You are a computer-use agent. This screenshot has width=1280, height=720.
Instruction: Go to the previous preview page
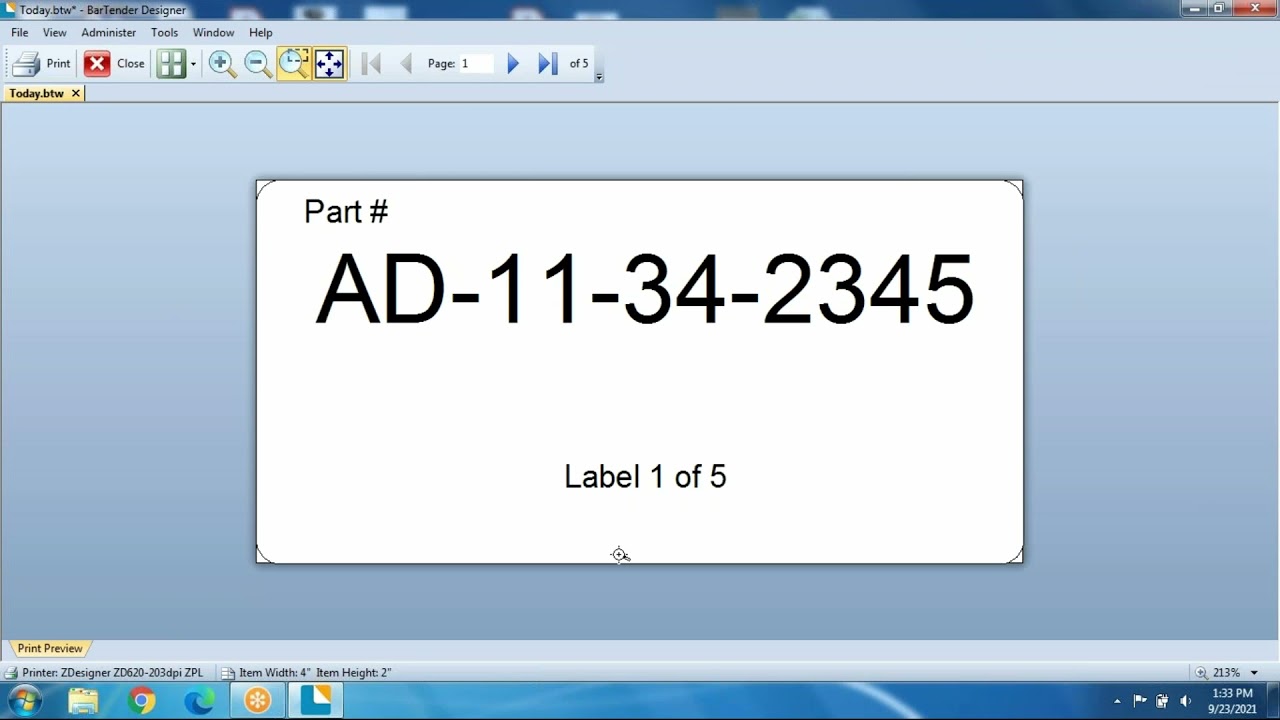click(x=405, y=63)
